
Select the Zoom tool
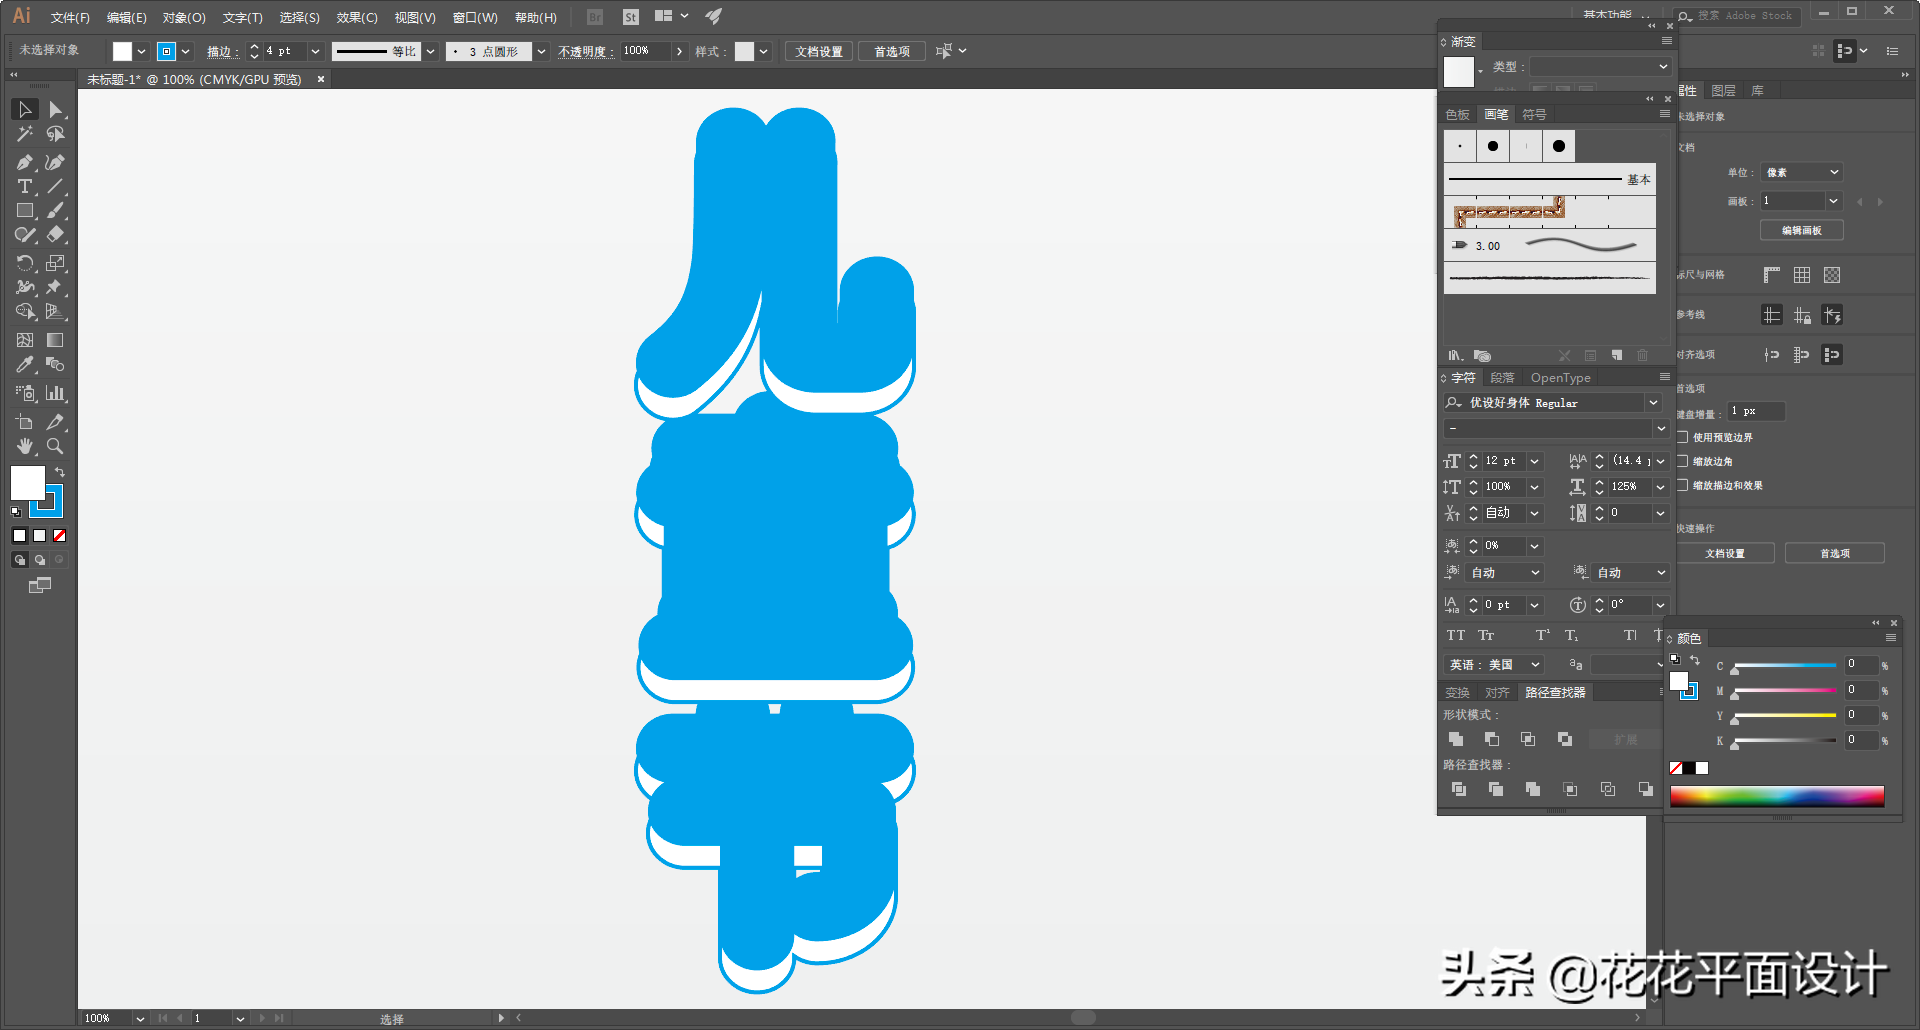(55, 446)
